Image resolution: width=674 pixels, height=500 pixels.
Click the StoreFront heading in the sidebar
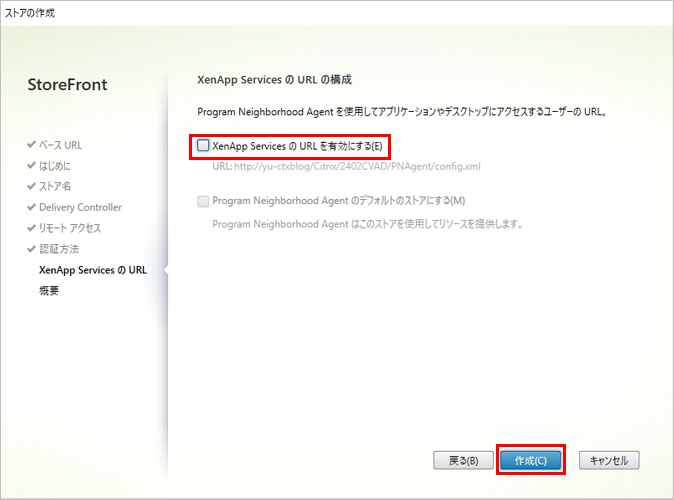[x=67, y=85]
